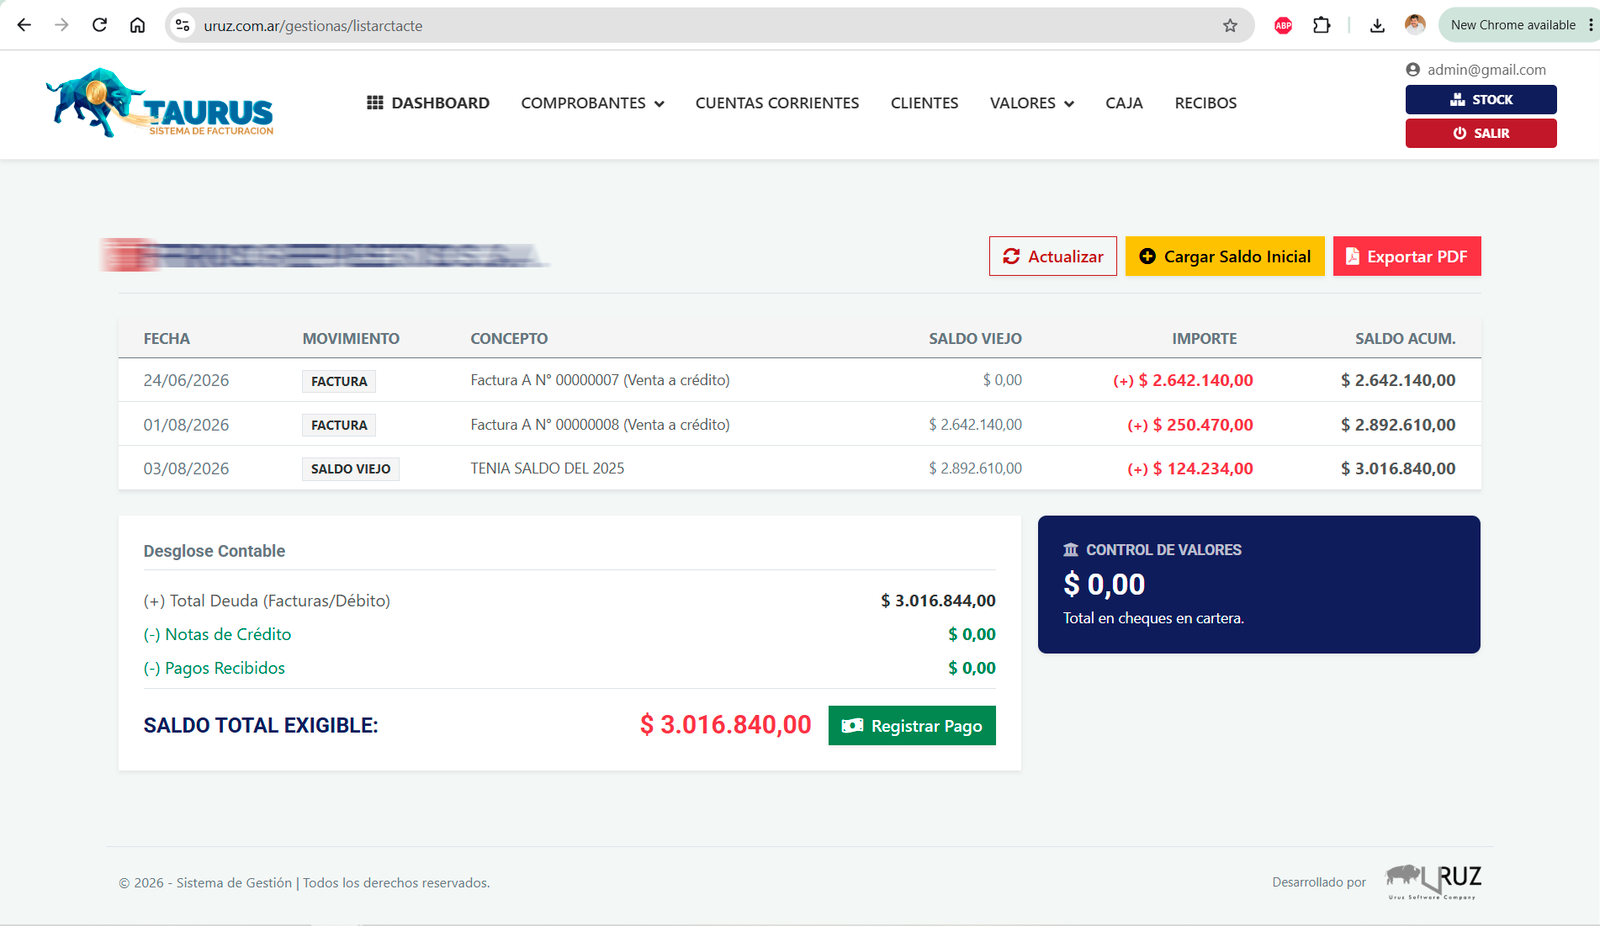Open the Caja menu item
The image size is (1600, 926).
[x=1124, y=103]
